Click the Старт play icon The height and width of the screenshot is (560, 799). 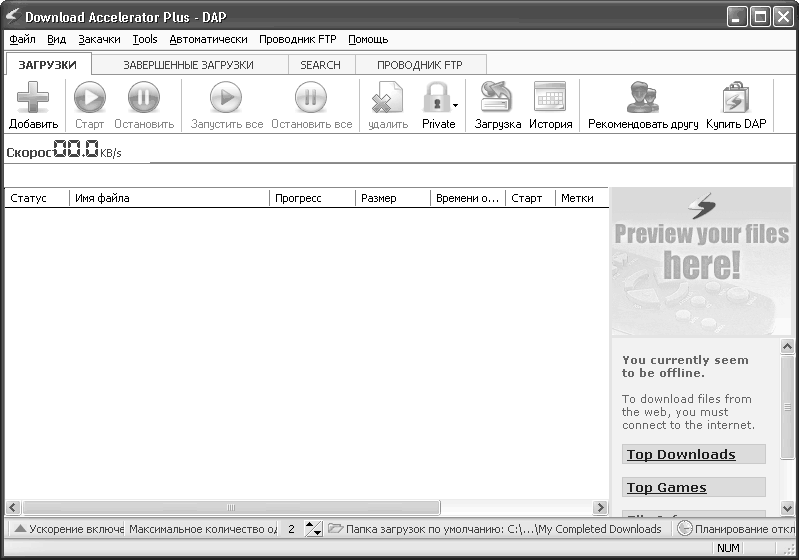(x=90, y=97)
